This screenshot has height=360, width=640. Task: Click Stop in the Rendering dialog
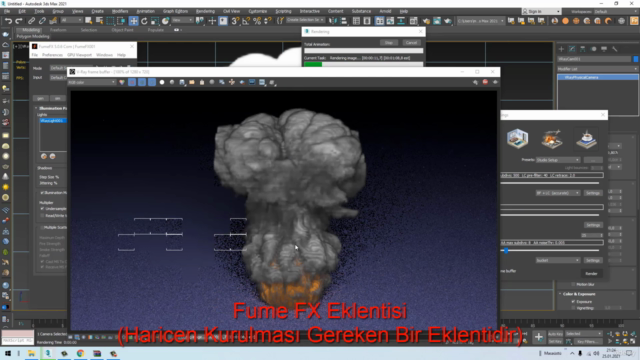pyautogui.click(x=389, y=42)
